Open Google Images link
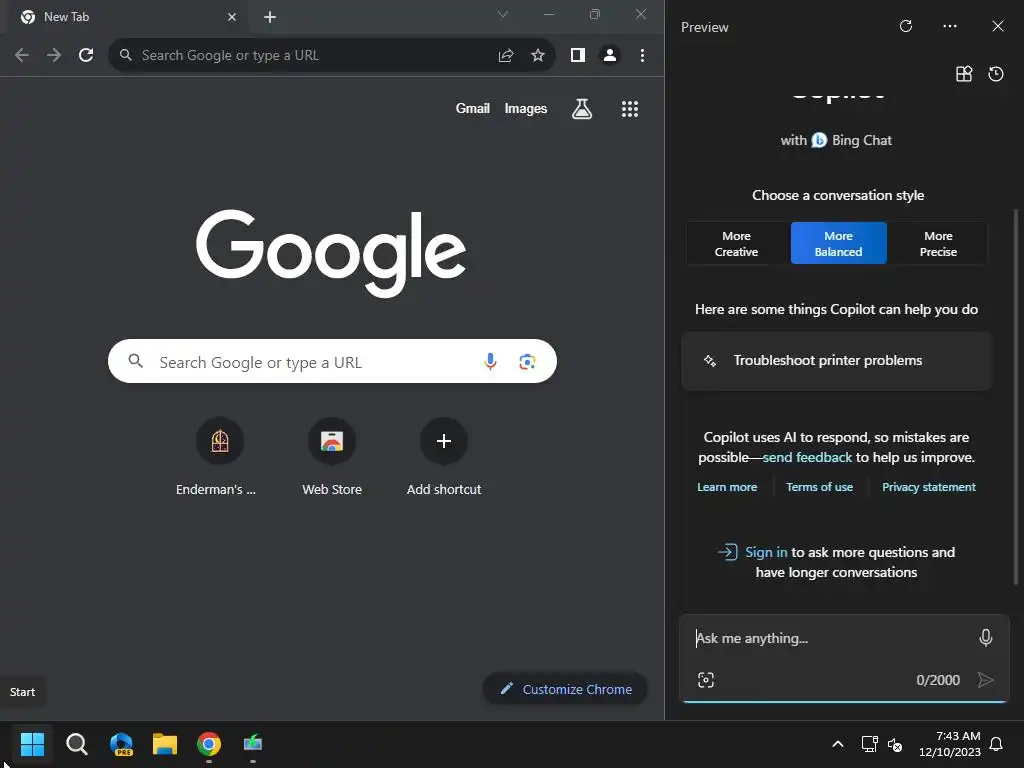The width and height of the screenshot is (1024, 768). pos(526,108)
